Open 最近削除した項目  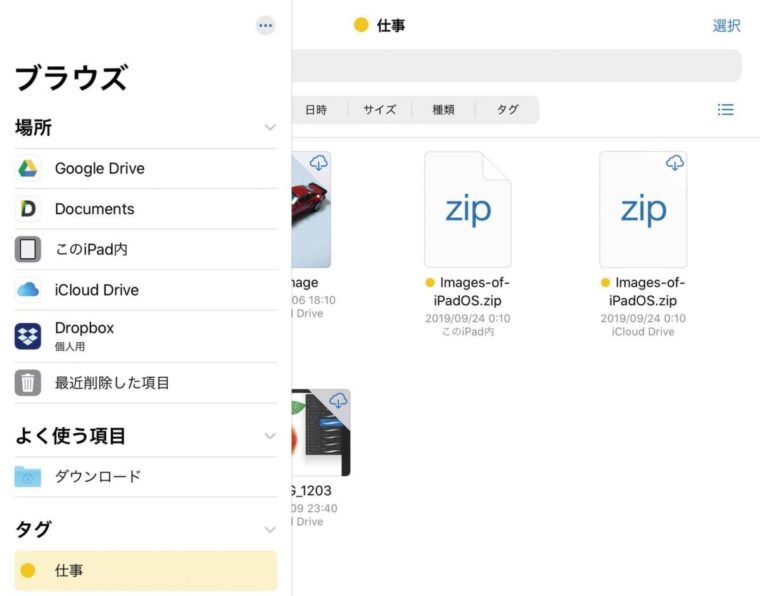point(146,383)
